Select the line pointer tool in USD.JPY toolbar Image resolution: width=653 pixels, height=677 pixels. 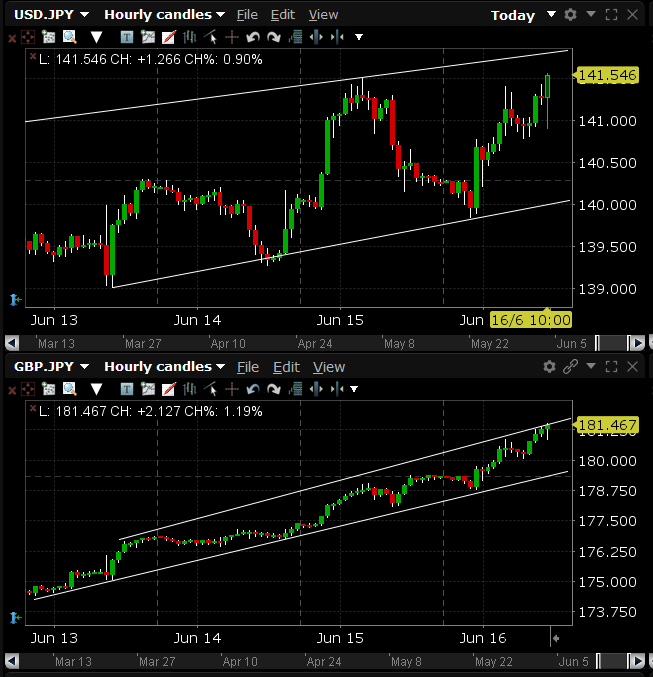click(210, 38)
